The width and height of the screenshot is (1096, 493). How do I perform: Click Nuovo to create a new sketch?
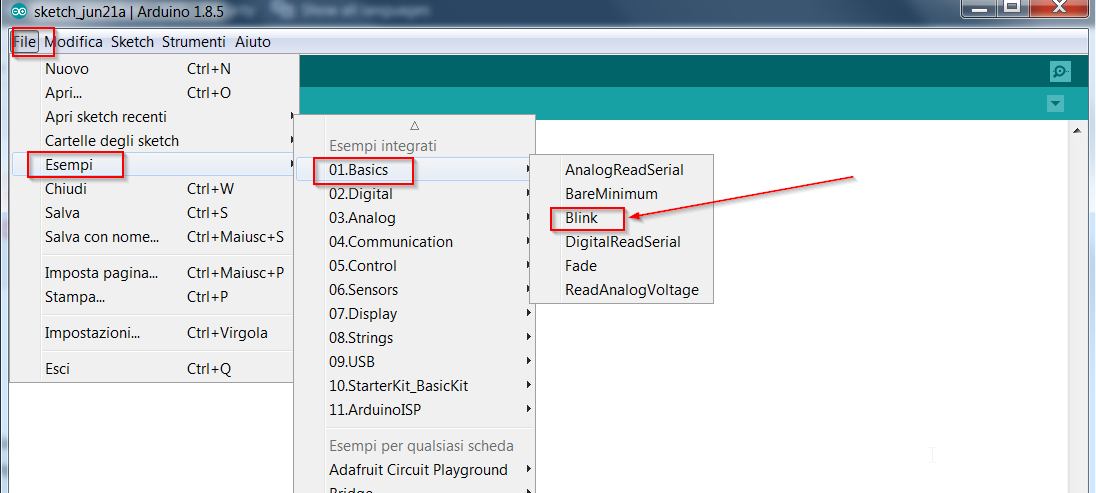(x=67, y=69)
